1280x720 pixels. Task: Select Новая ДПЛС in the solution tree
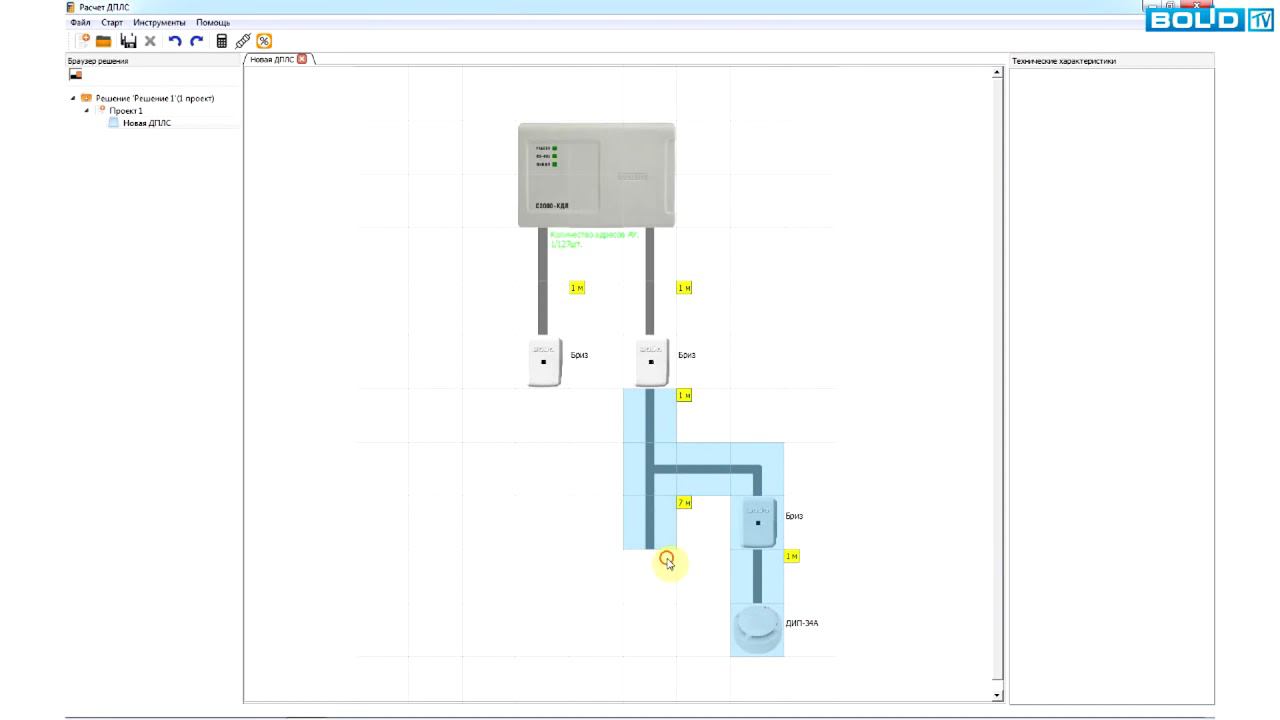point(147,123)
